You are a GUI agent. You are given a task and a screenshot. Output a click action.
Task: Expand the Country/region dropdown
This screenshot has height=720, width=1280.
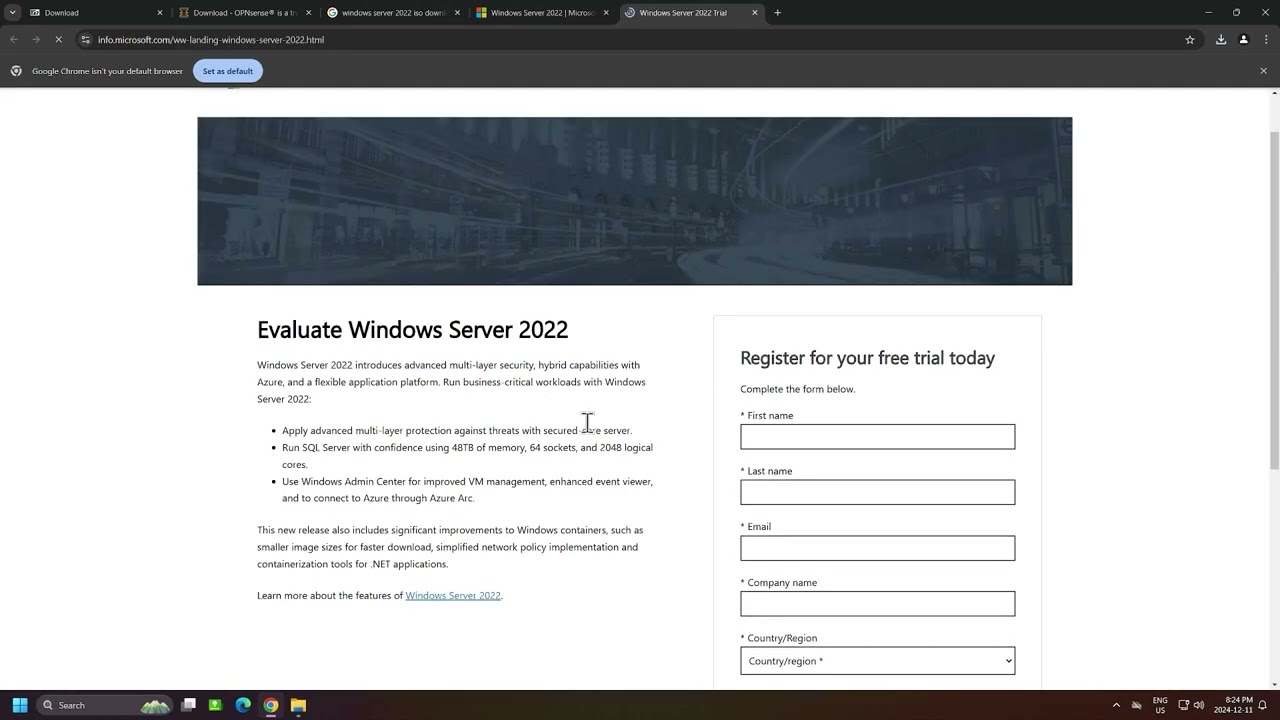coord(877,661)
